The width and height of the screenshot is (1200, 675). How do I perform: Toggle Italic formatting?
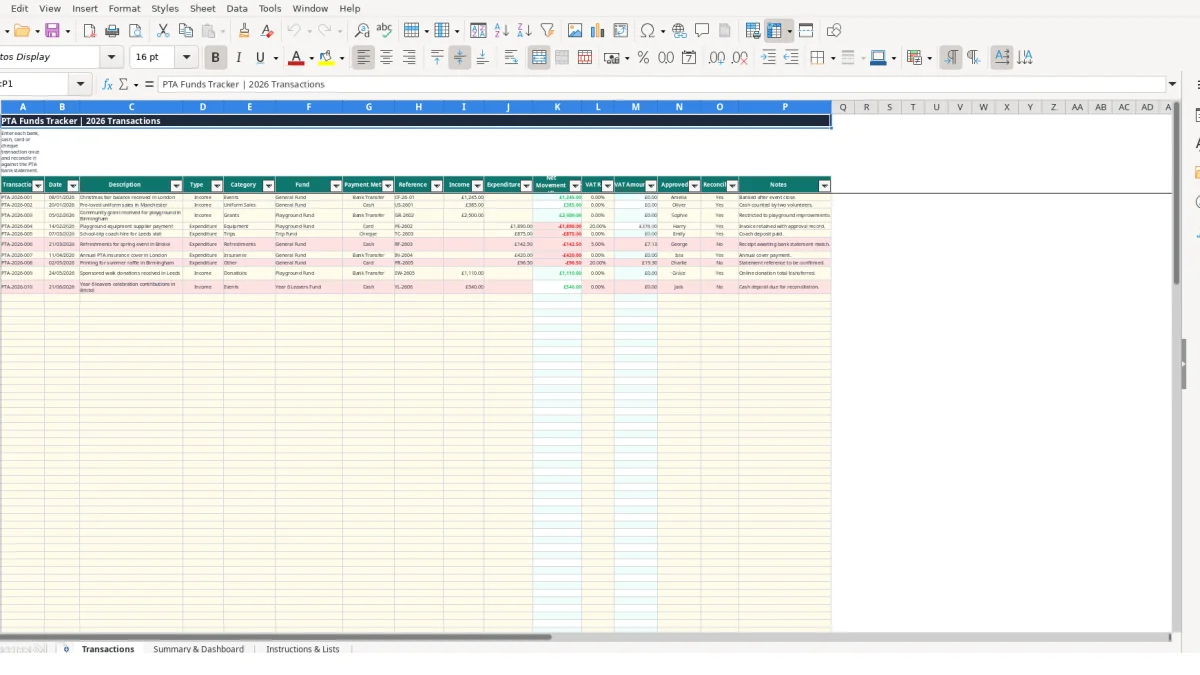click(238, 58)
